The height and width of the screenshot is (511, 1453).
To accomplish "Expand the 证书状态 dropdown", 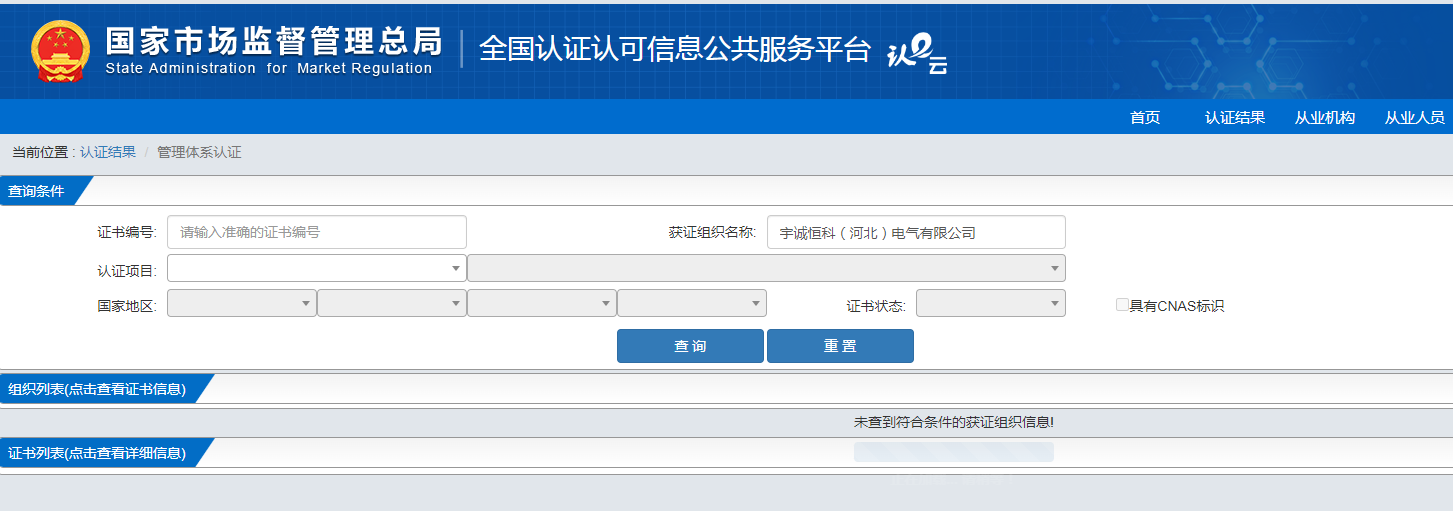I will click(x=991, y=303).
